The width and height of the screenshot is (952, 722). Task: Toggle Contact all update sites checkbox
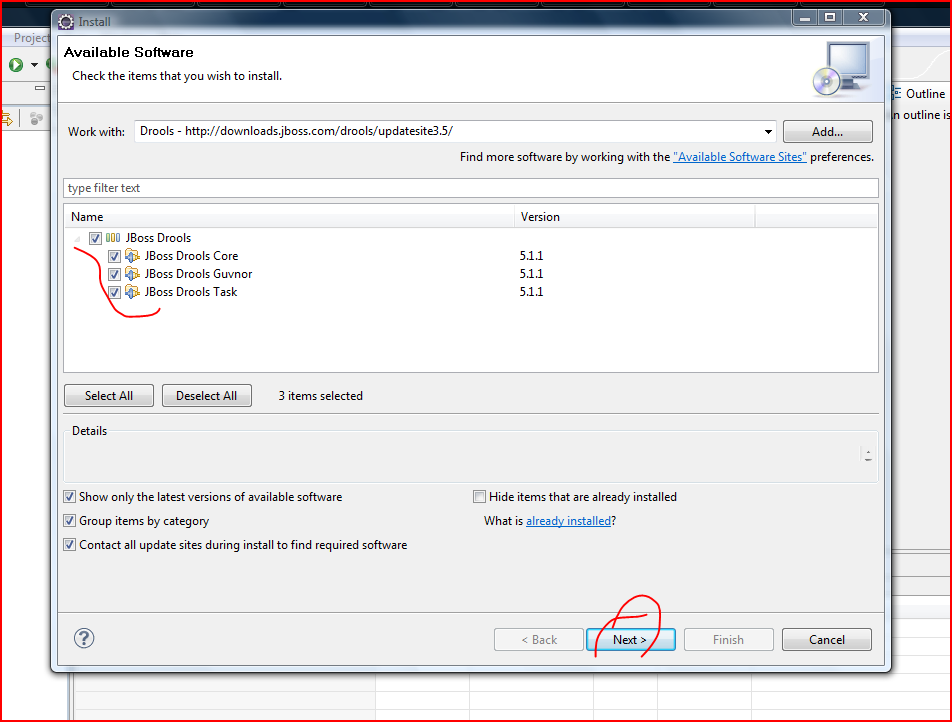(x=70, y=545)
